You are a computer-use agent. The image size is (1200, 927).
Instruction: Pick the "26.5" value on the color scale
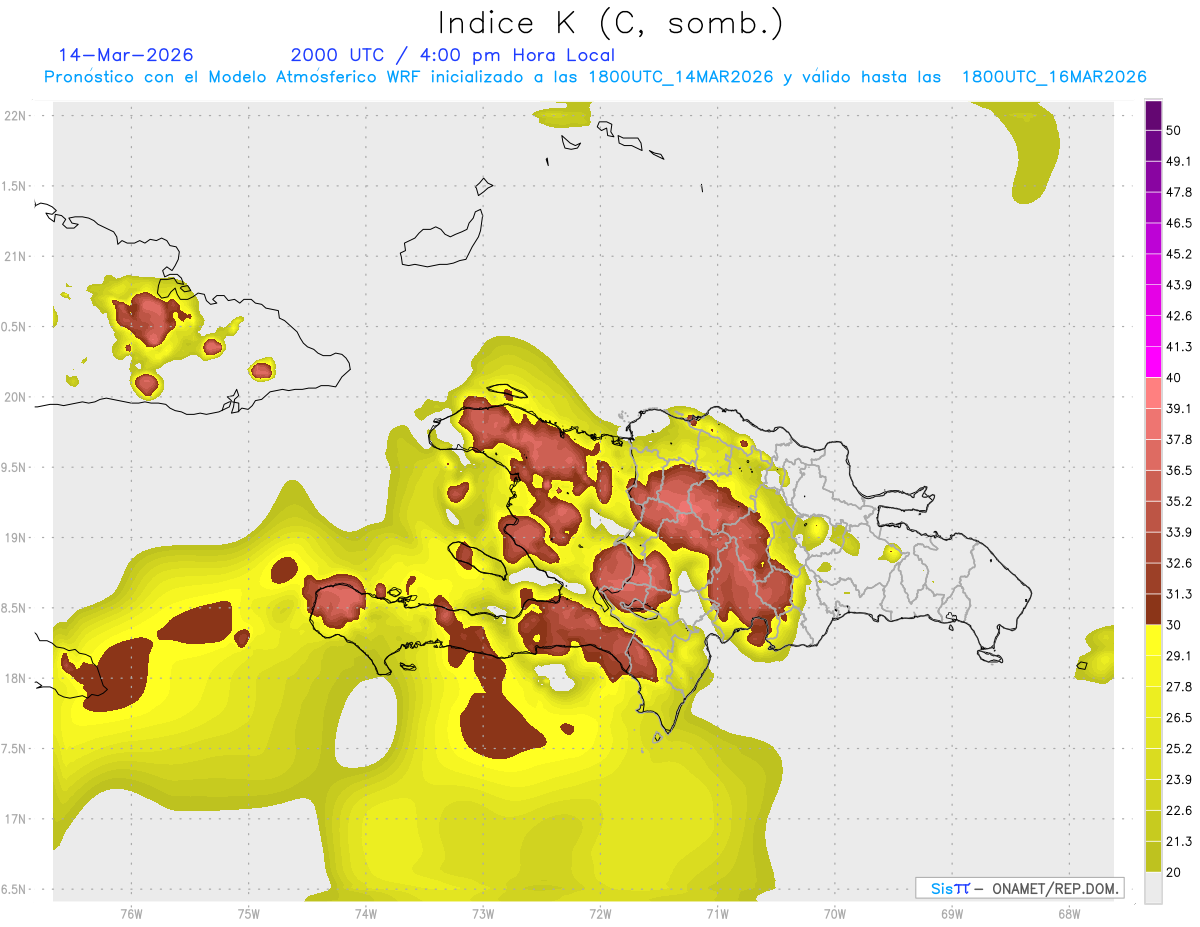pyautogui.click(x=1179, y=718)
